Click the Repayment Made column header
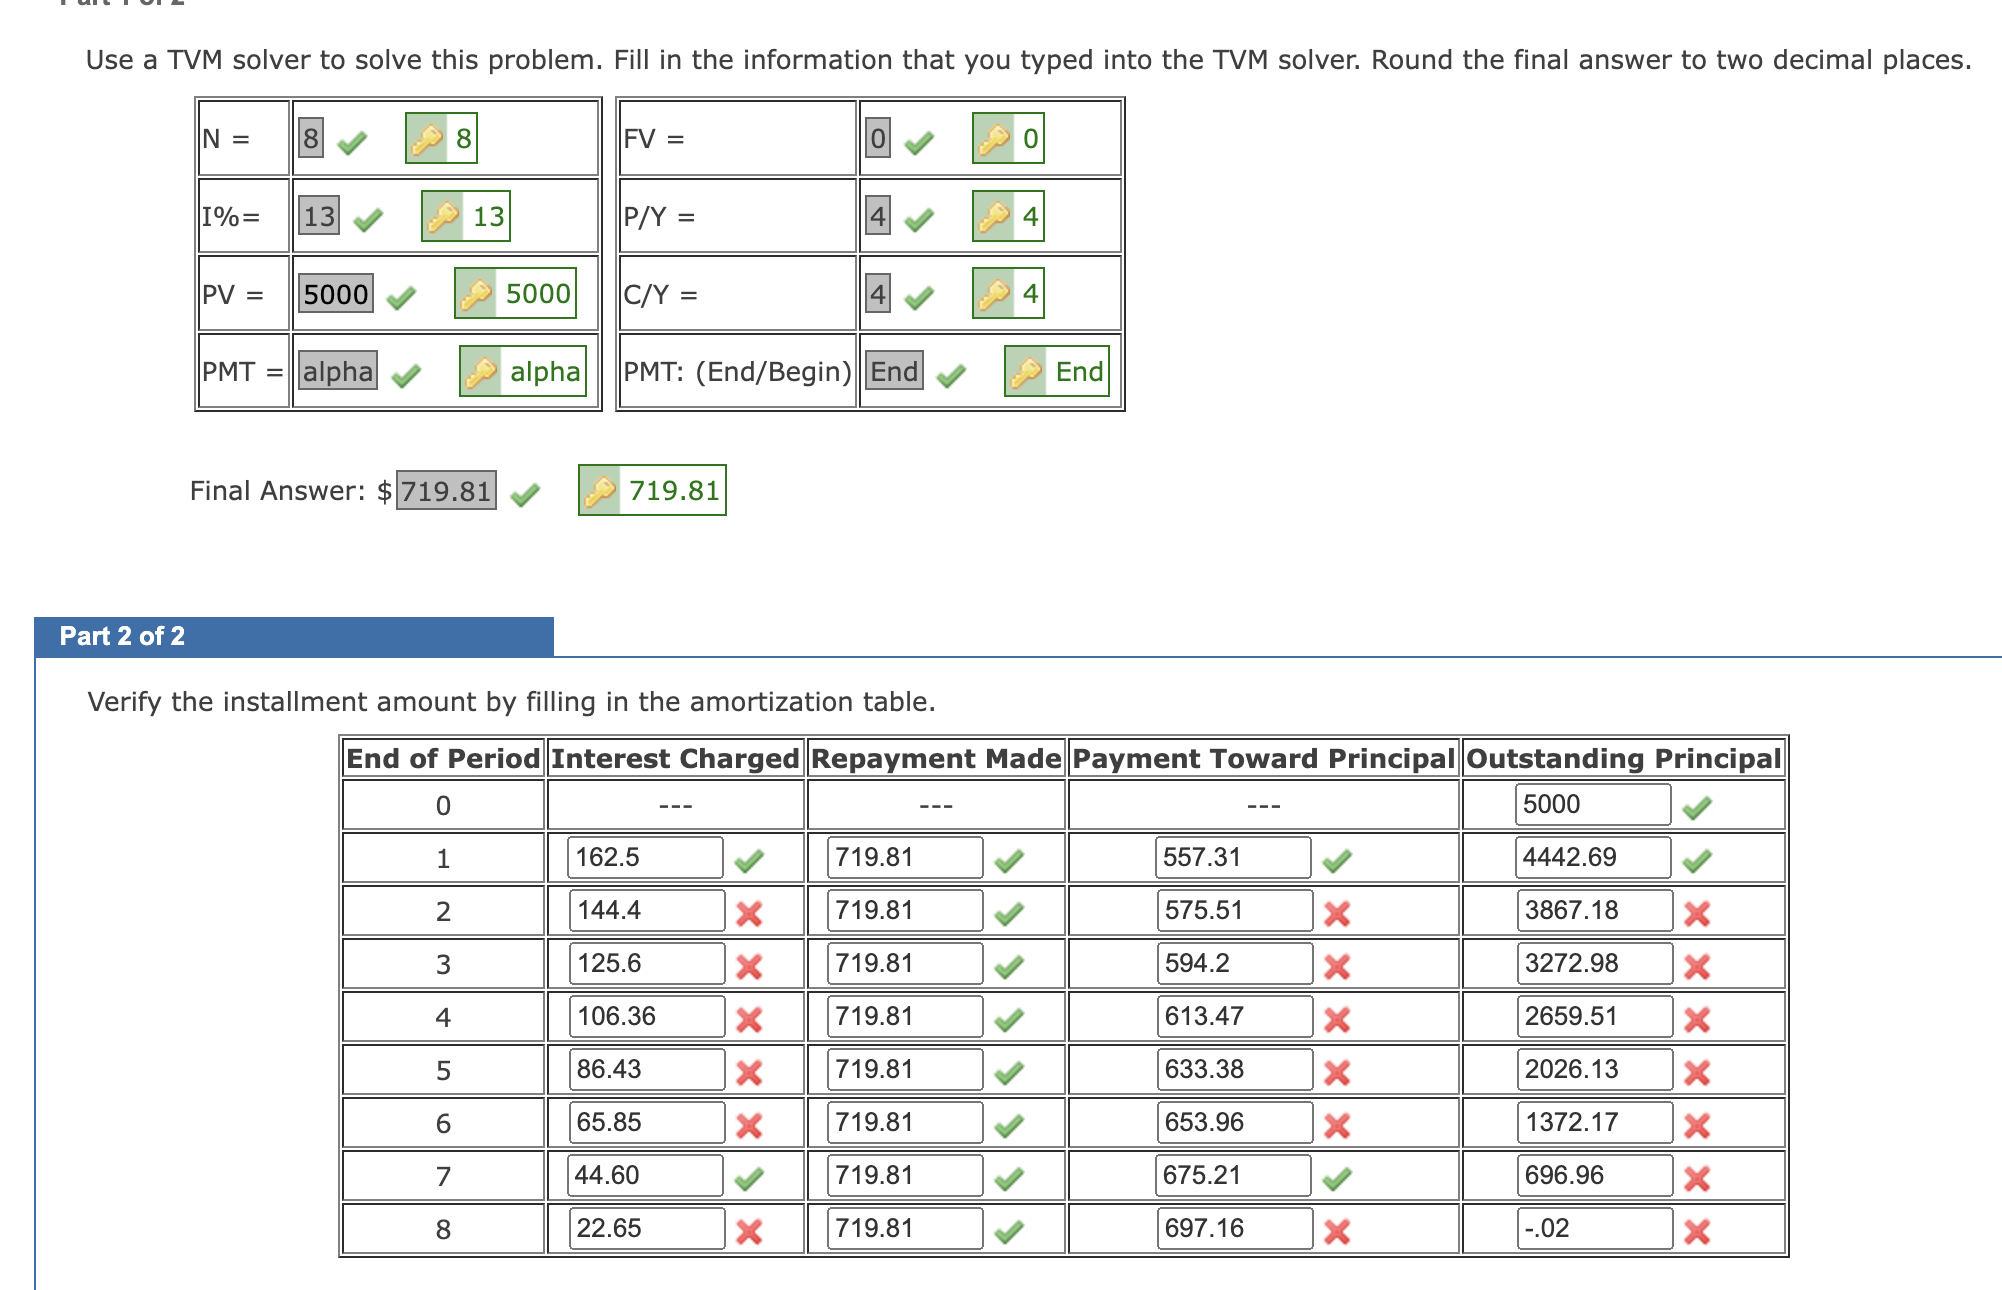The width and height of the screenshot is (2002, 1290). coord(936,758)
